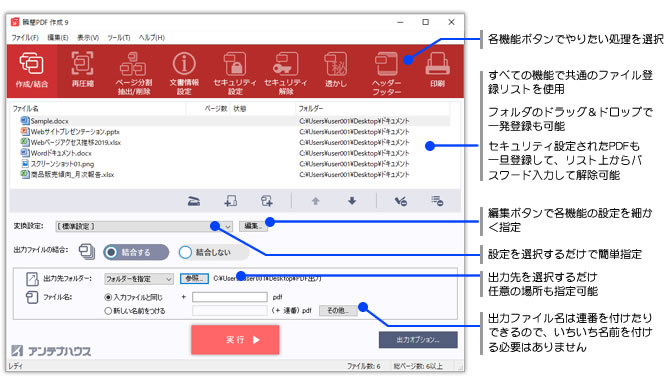Click the remove checked item icon
Image resolution: width=670 pixels, height=379 pixels.
[x=400, y=200]
